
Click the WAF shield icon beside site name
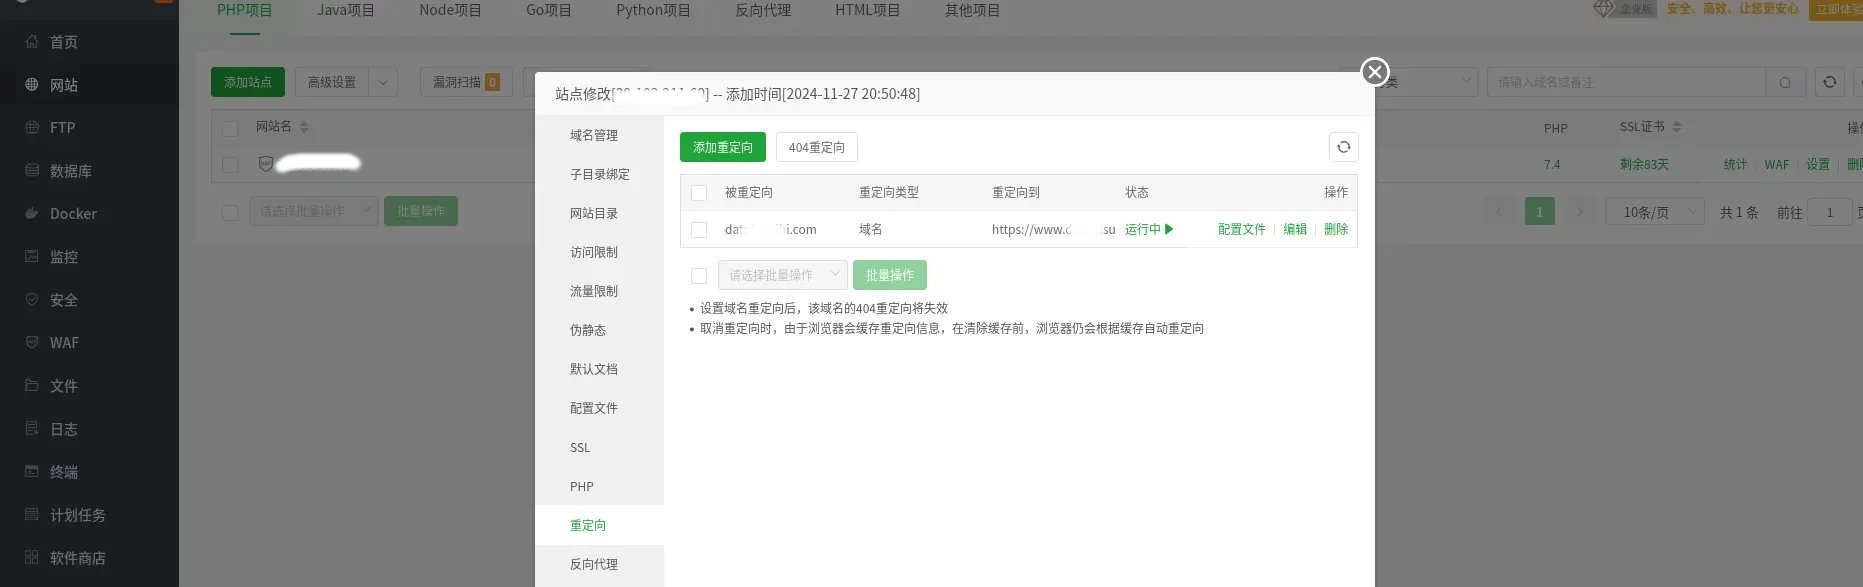tap(265, 163)
